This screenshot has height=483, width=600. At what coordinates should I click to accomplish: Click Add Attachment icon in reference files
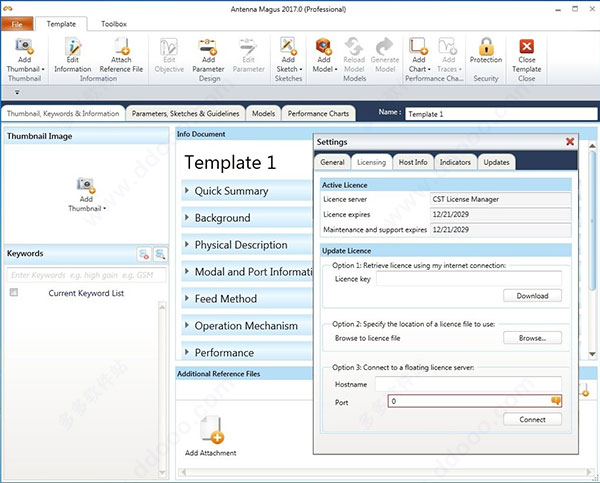pyautogui.click(x=211, y=430)
